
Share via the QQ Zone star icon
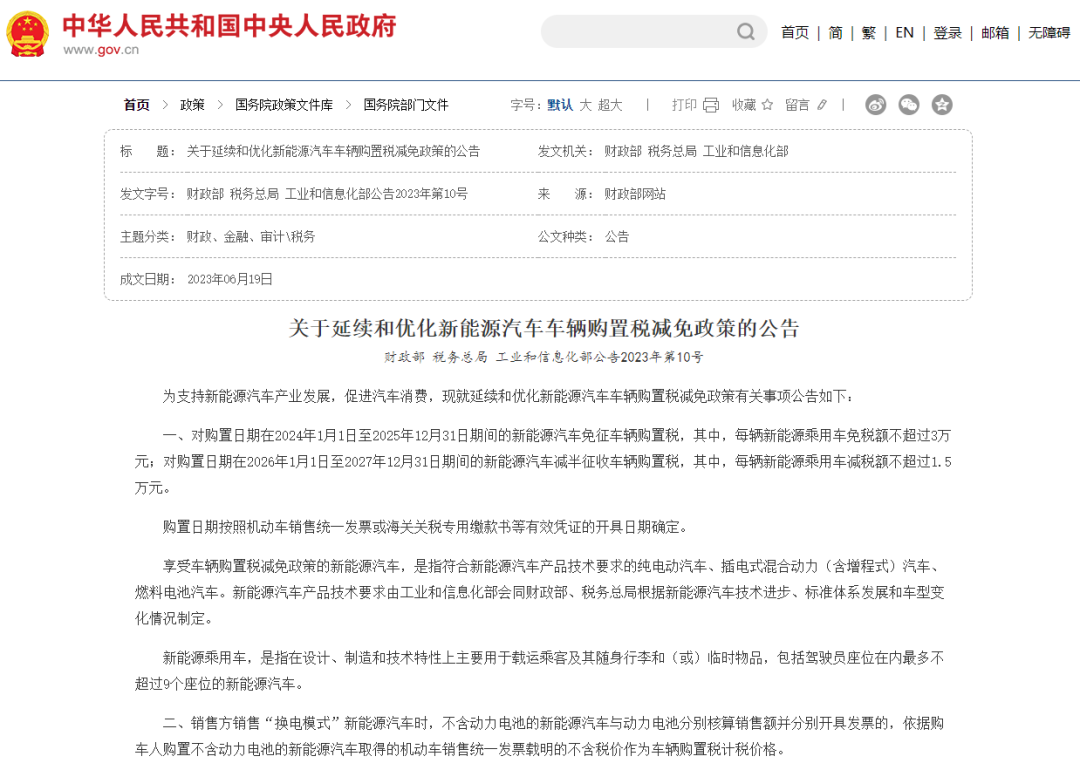[941, 105]
